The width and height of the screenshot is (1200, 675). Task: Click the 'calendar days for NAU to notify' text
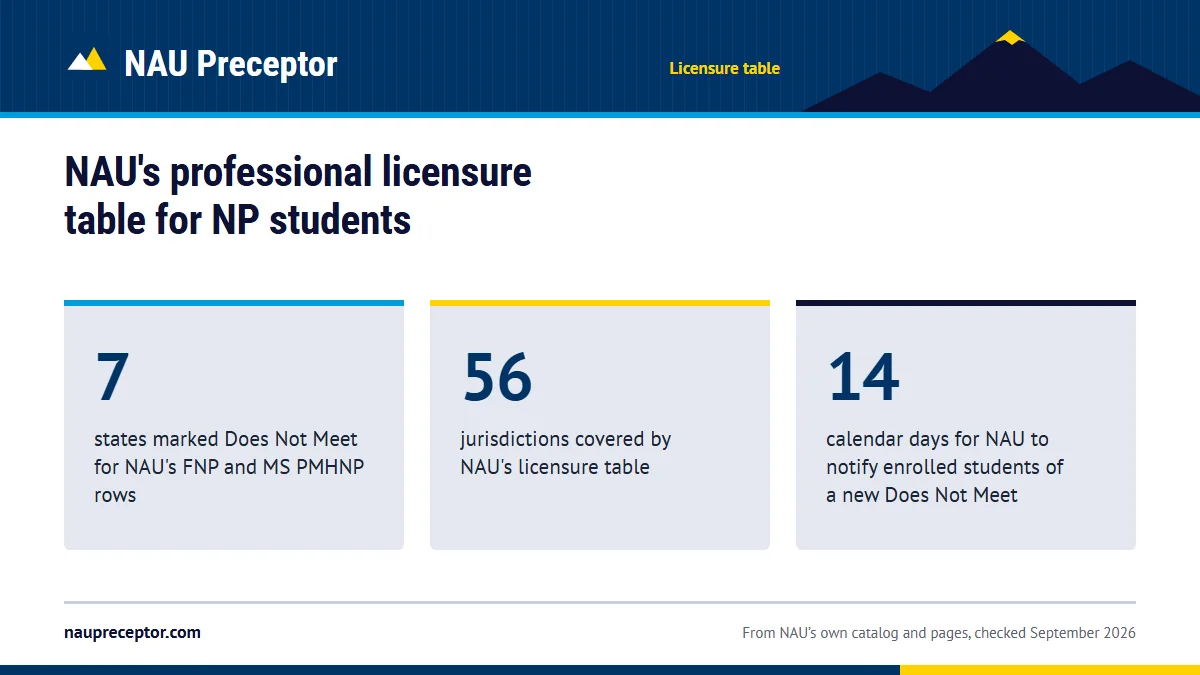944,467
